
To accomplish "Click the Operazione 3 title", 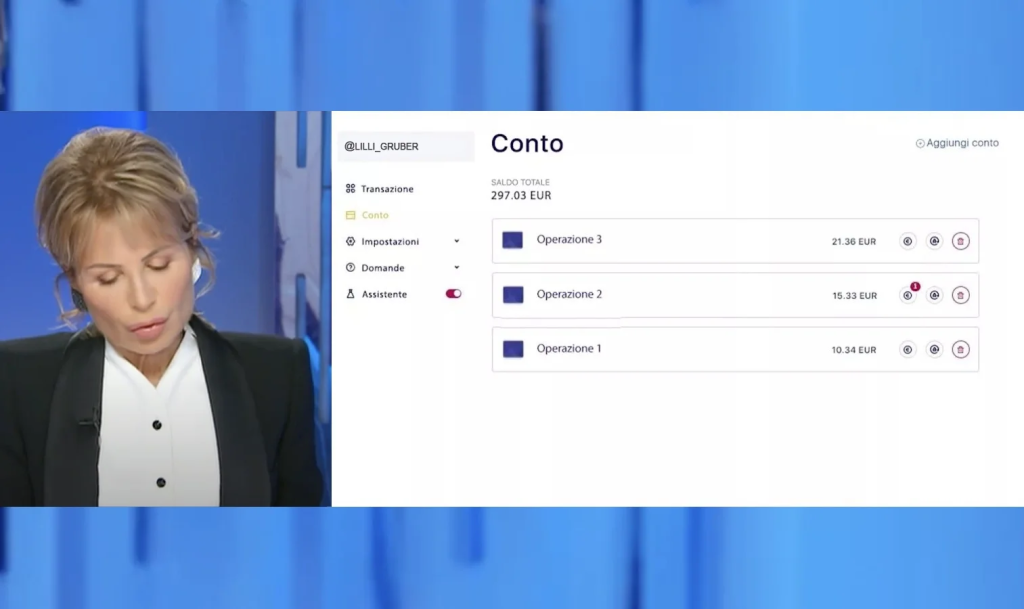I will point(569,240).
